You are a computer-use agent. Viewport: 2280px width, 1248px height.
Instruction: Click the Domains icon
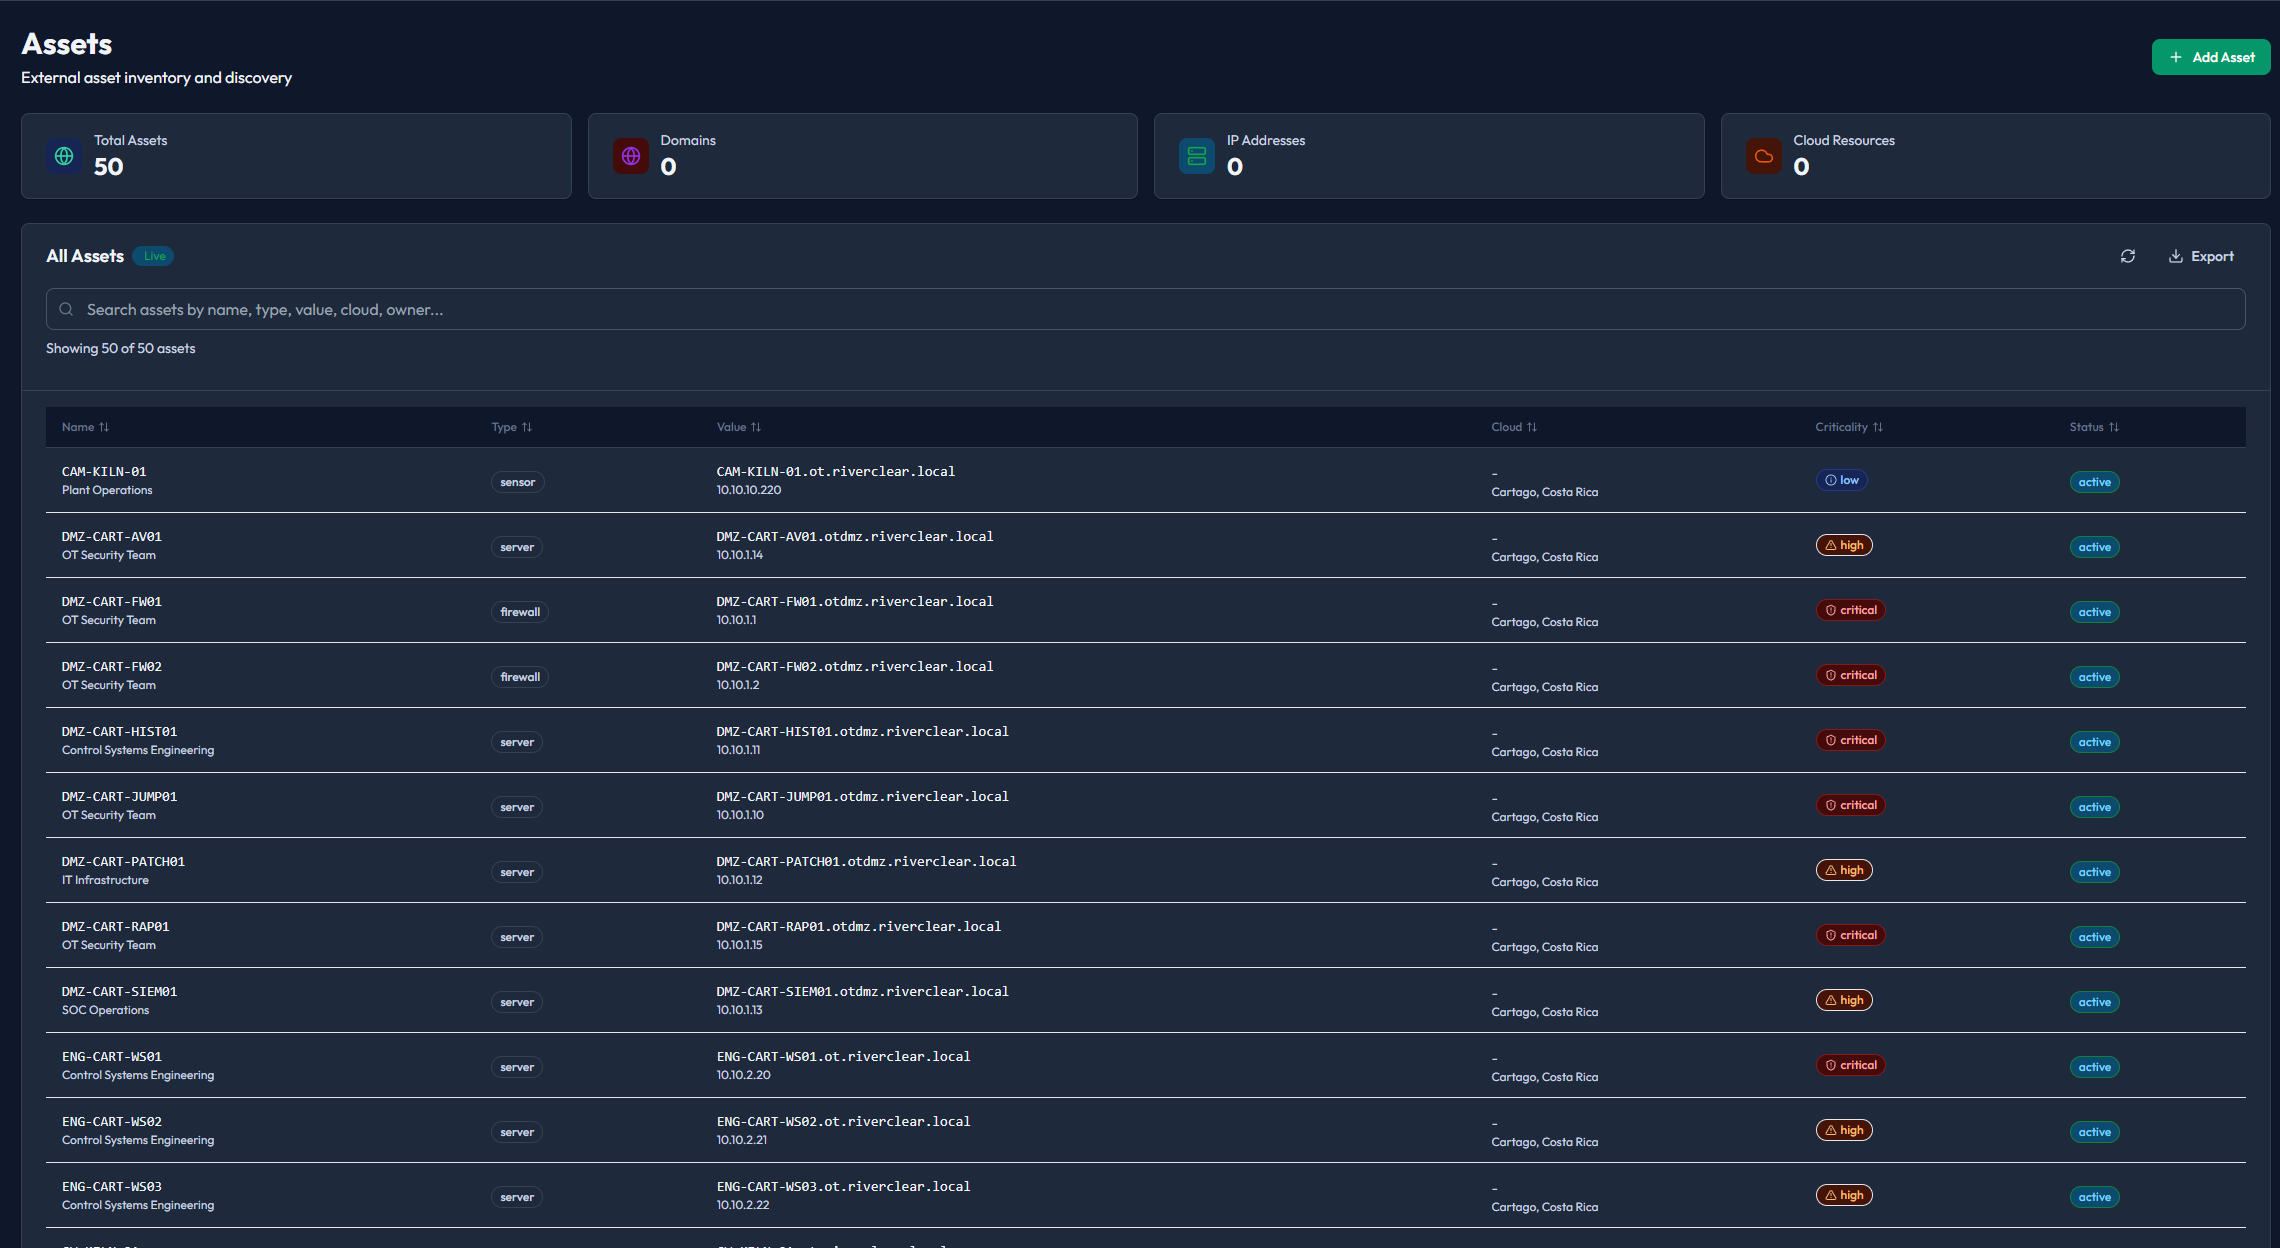click(630, 156)
